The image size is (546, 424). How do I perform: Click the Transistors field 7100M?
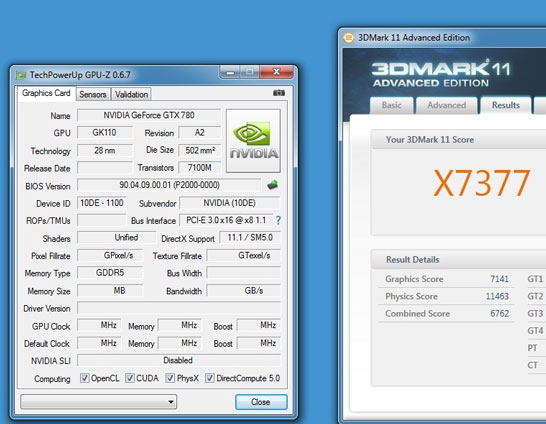[200, 168]
